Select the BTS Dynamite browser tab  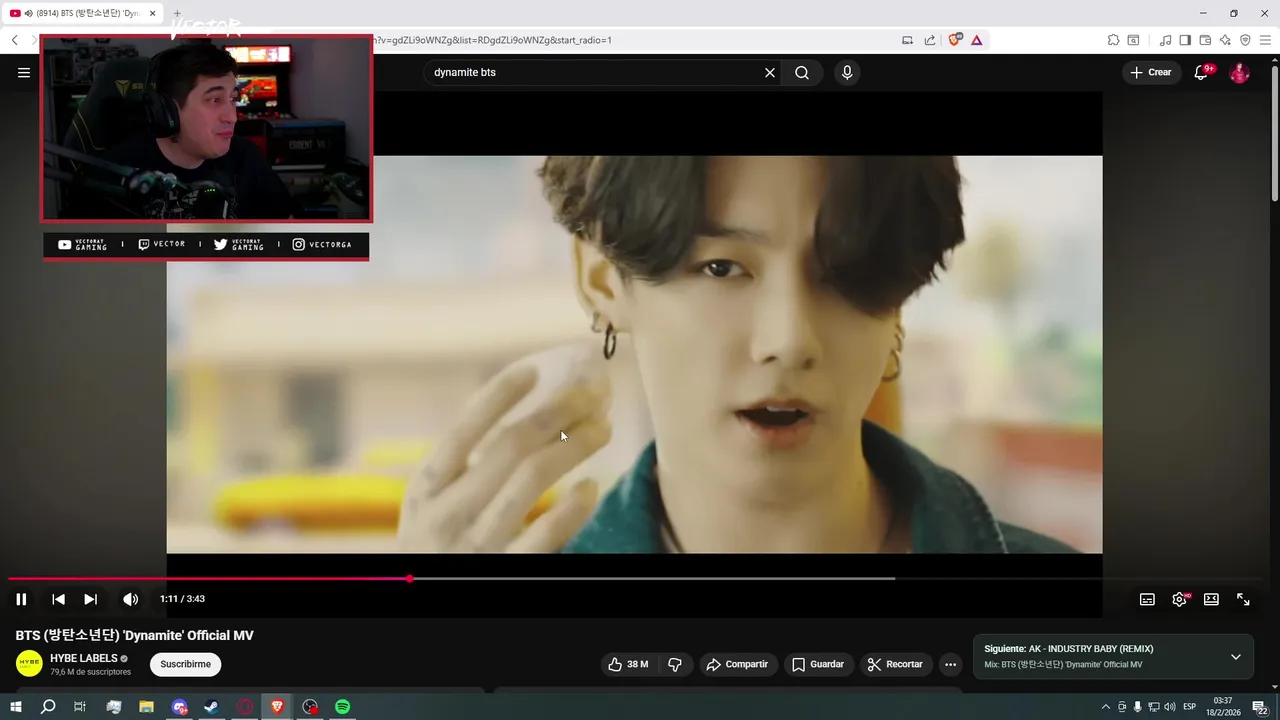(x=82, y=14)
